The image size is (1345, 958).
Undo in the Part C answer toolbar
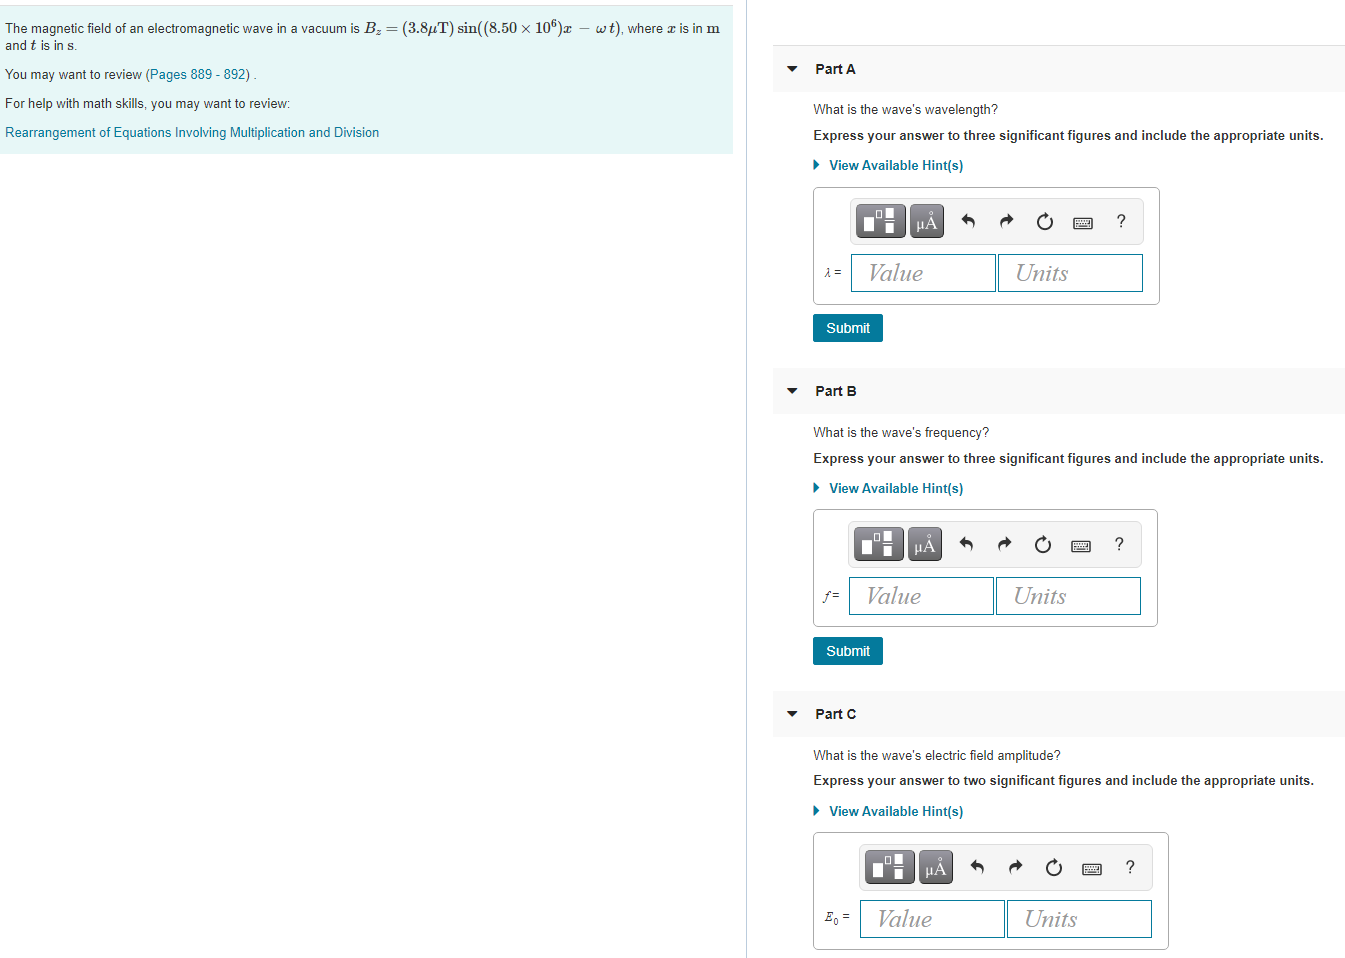(977, 867)
